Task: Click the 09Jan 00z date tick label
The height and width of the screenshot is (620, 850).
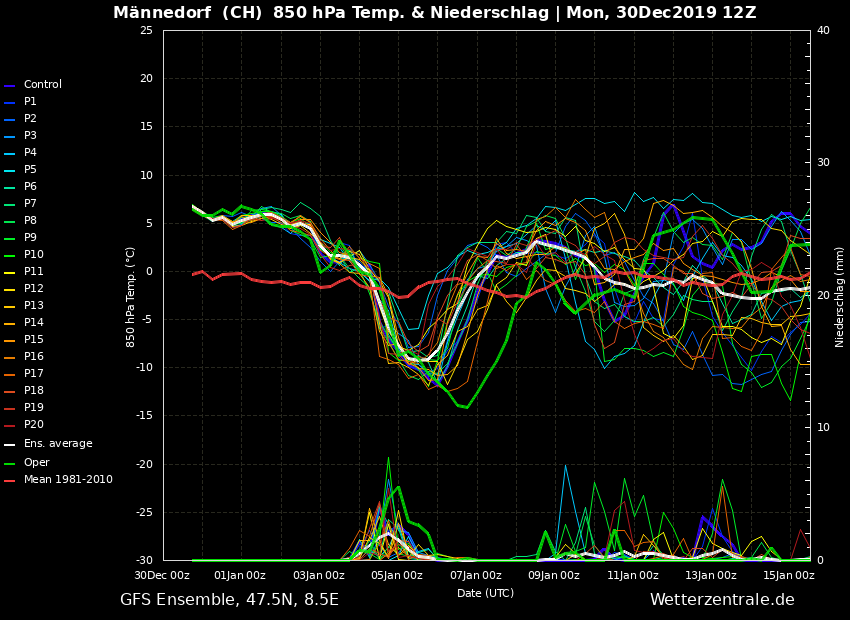Action: (554, 575)
